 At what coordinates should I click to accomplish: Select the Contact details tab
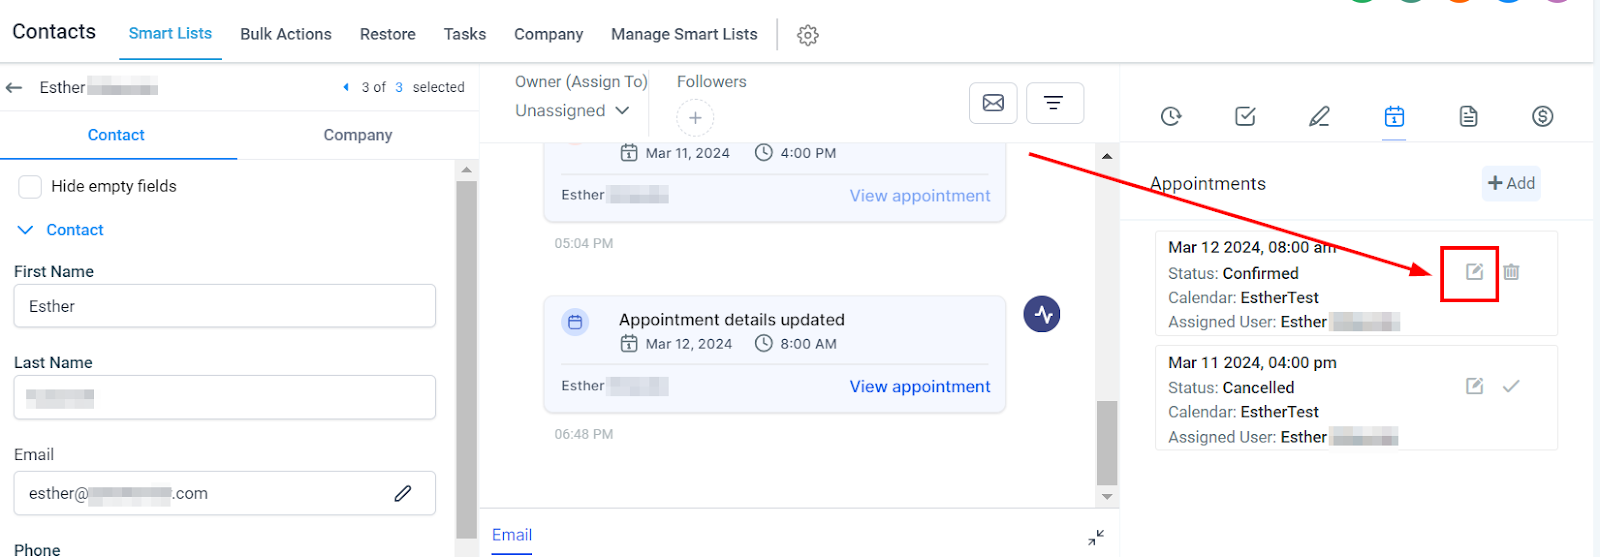click(116, 135)
